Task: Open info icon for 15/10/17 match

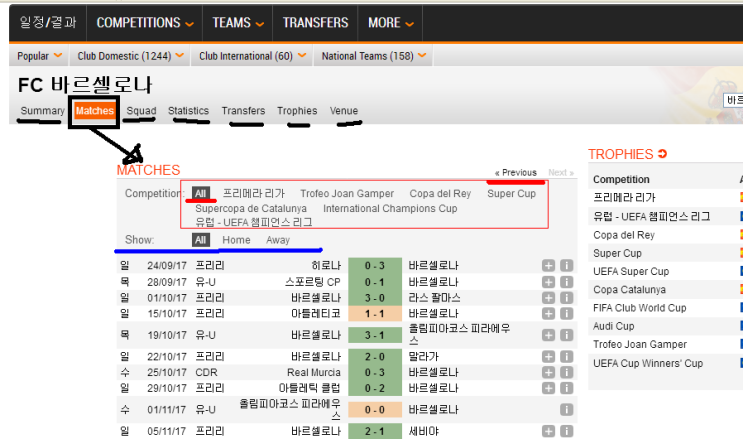Action: point(566,313)
